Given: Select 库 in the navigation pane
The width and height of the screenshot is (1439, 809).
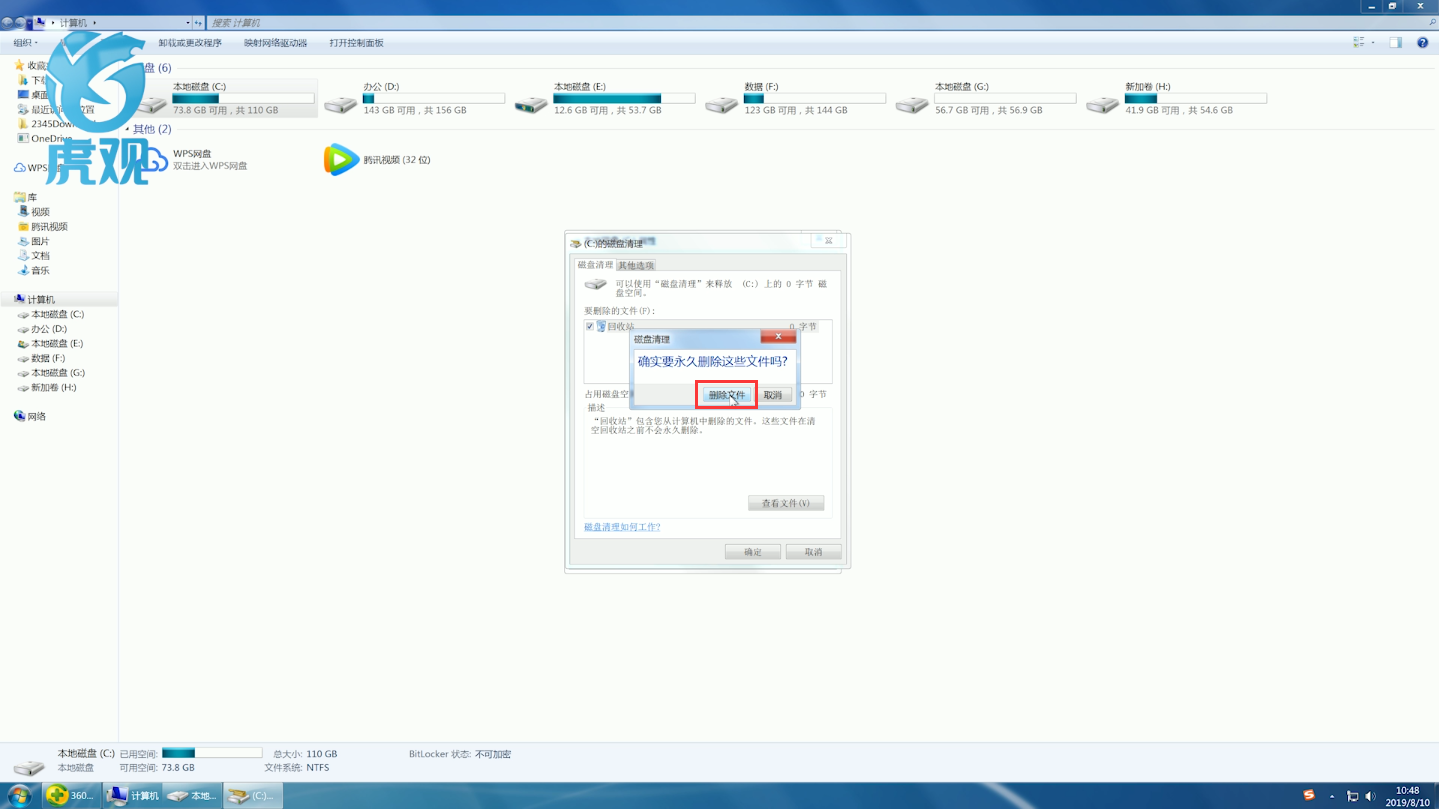Looking at the screenshot, I should [x=26, y=198].
